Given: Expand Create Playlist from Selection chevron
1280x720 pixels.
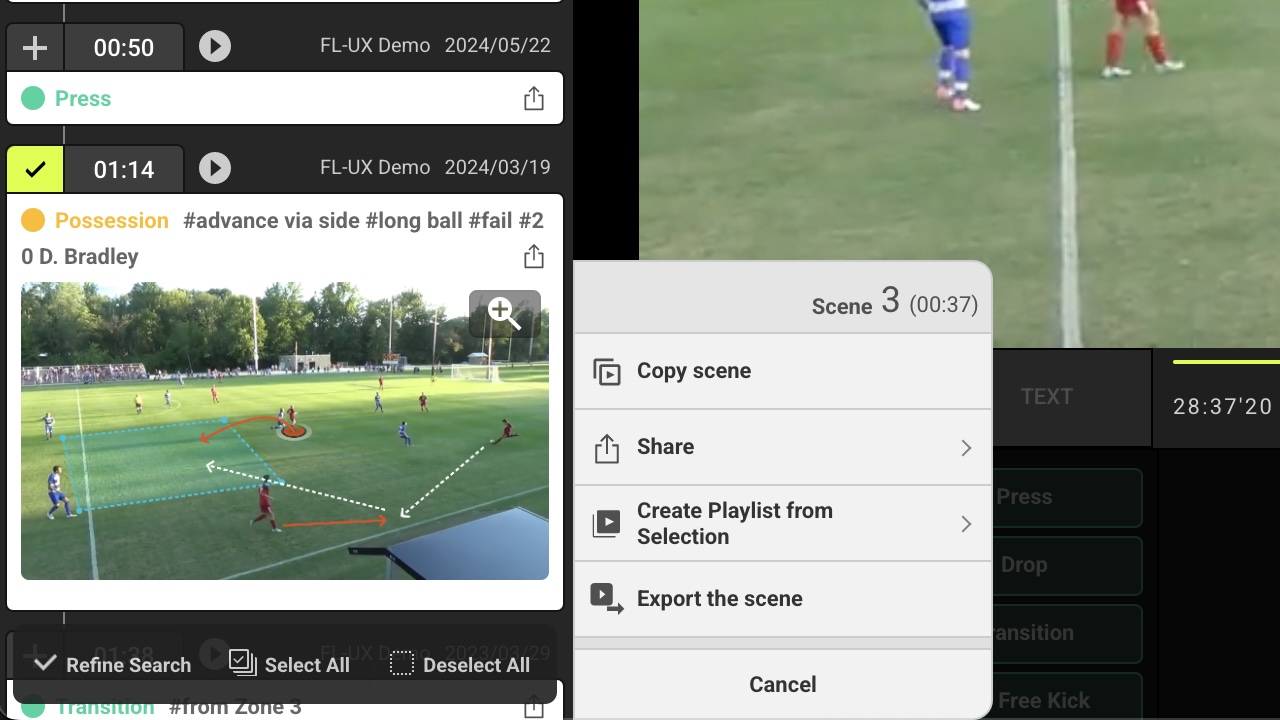Looking at the screenshot, I should tap(966, 524).
